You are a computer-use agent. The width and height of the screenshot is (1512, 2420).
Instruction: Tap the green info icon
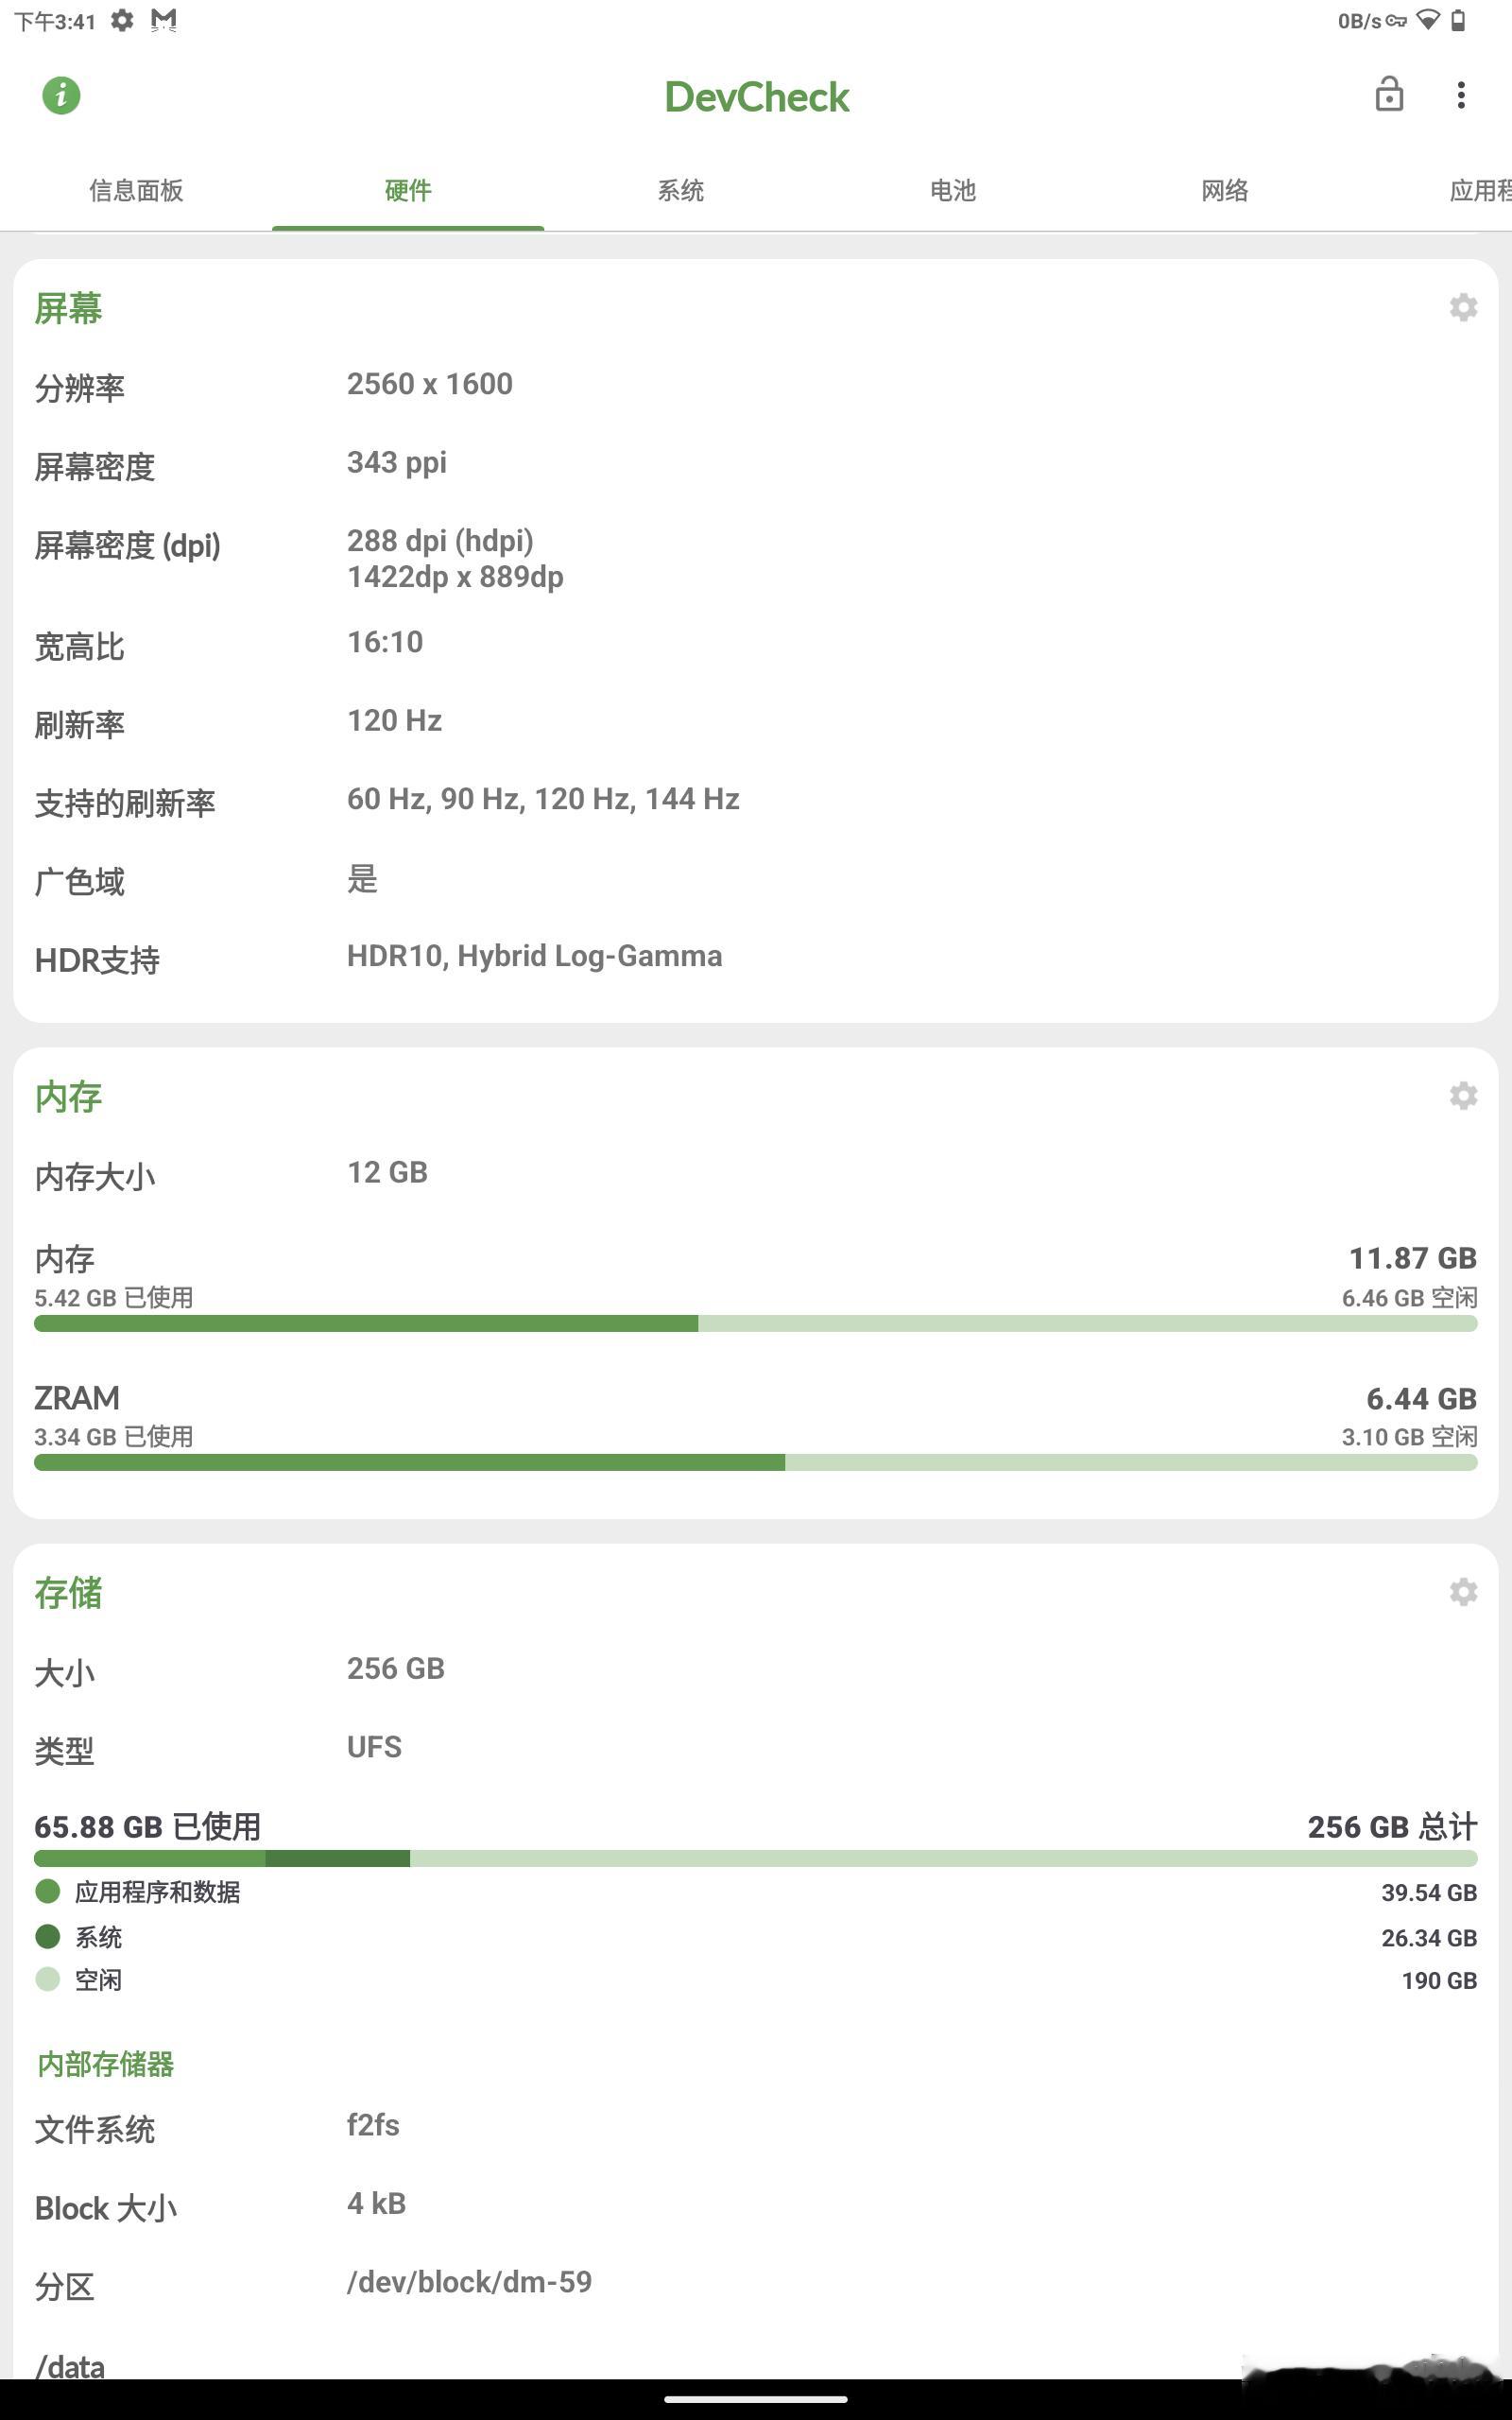(61, 96)
